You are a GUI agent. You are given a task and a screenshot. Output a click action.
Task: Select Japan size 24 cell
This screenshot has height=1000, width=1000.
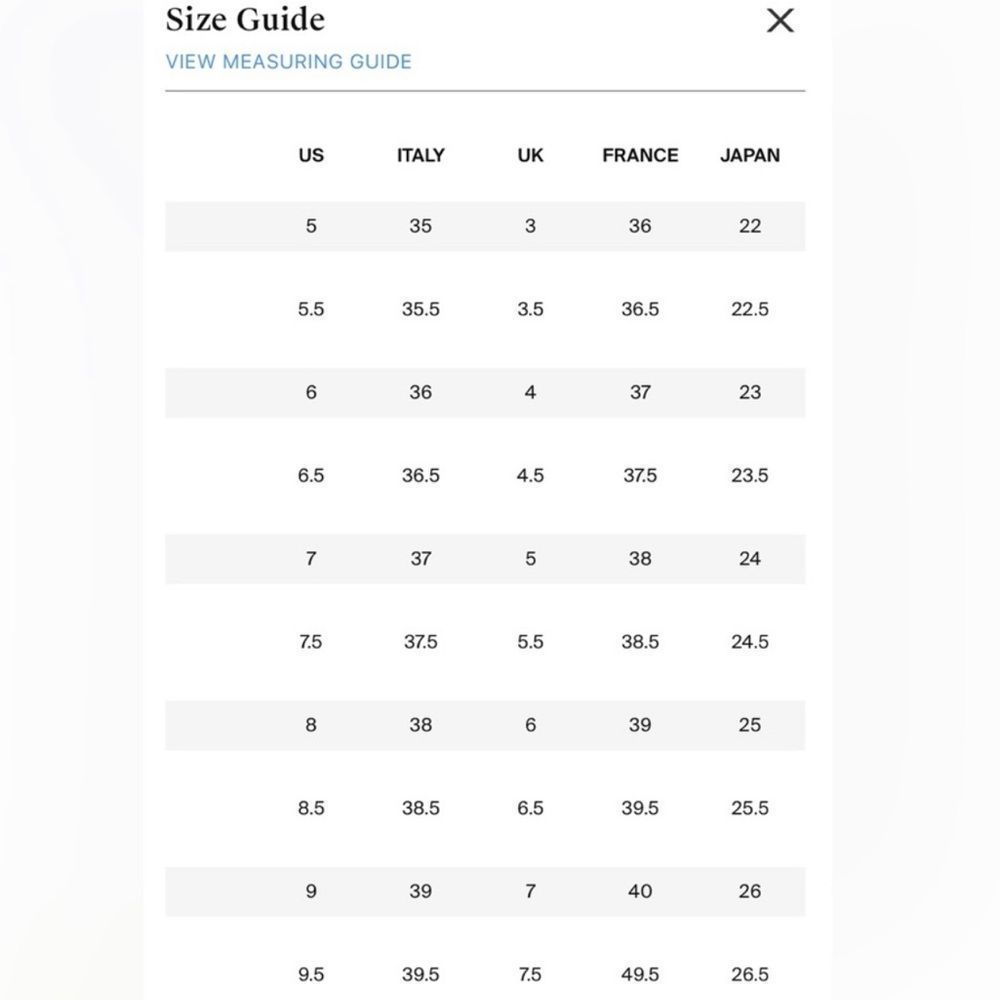click(750, 559)
